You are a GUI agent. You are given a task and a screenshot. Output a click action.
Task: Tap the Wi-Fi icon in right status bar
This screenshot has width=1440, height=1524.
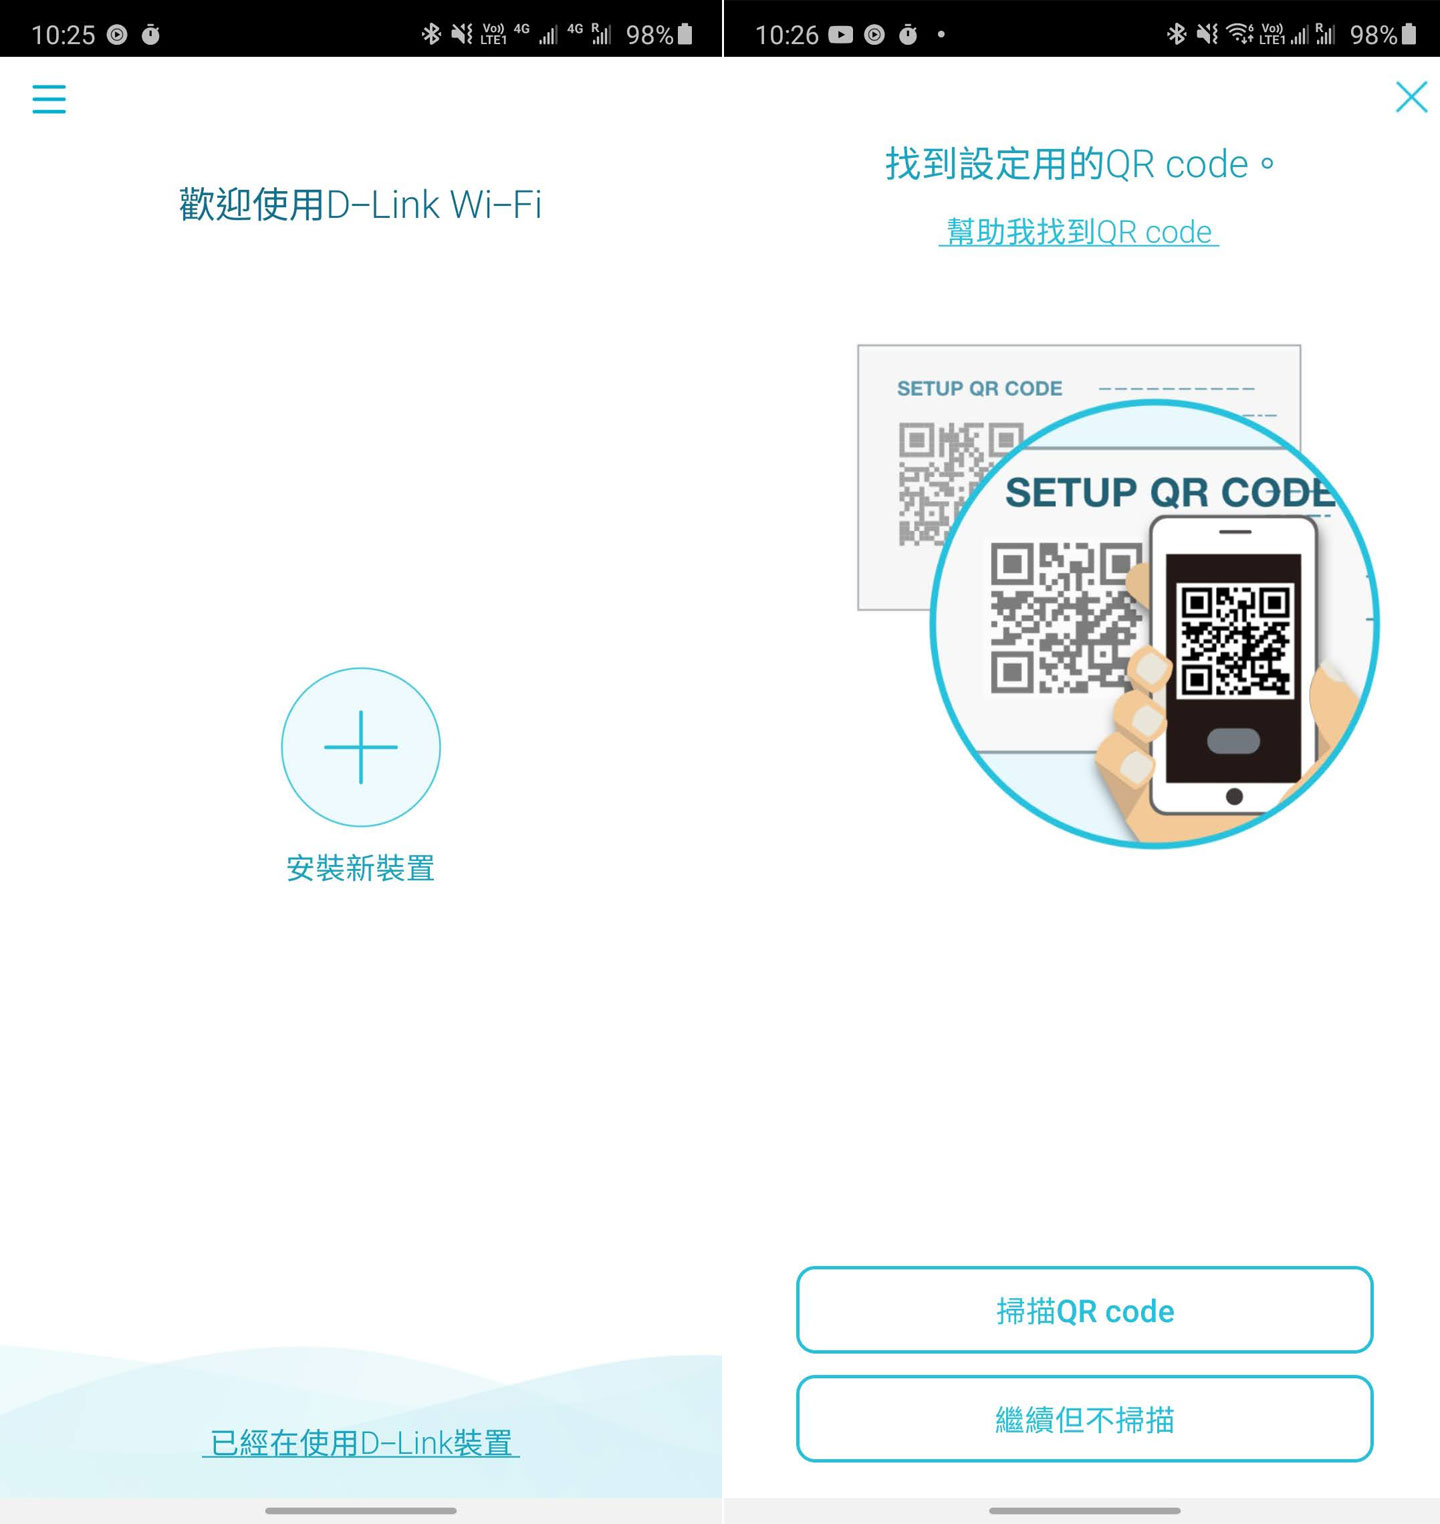click(x=1238, y=33)
